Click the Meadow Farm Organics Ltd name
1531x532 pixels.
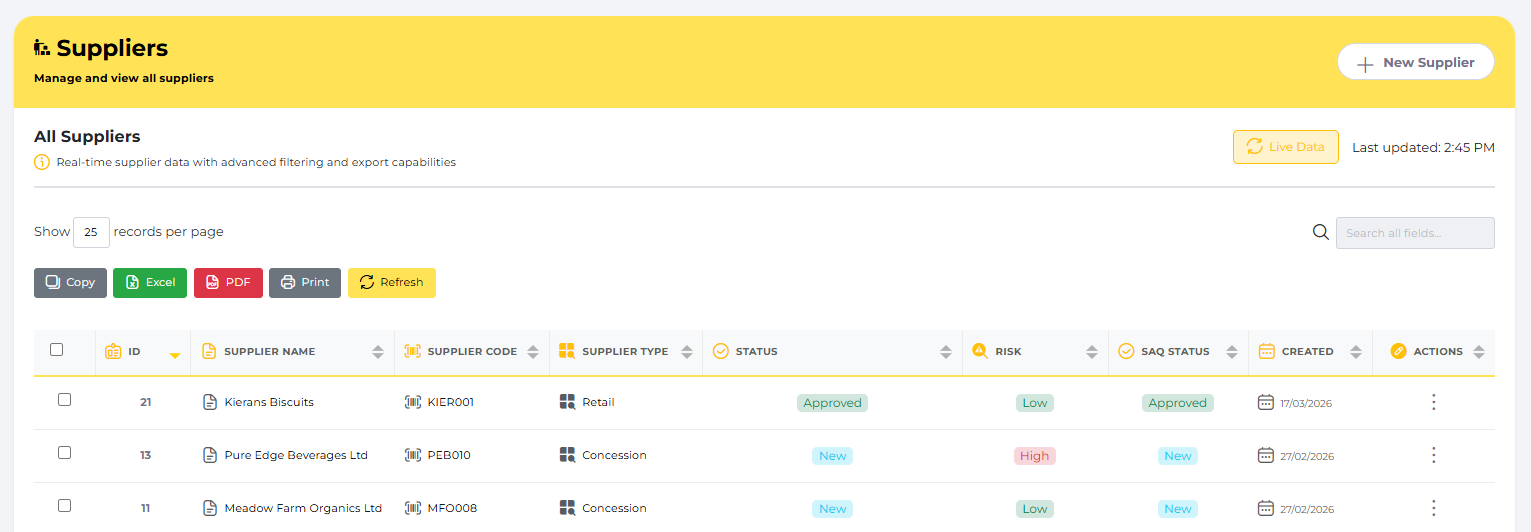point(303,508)
